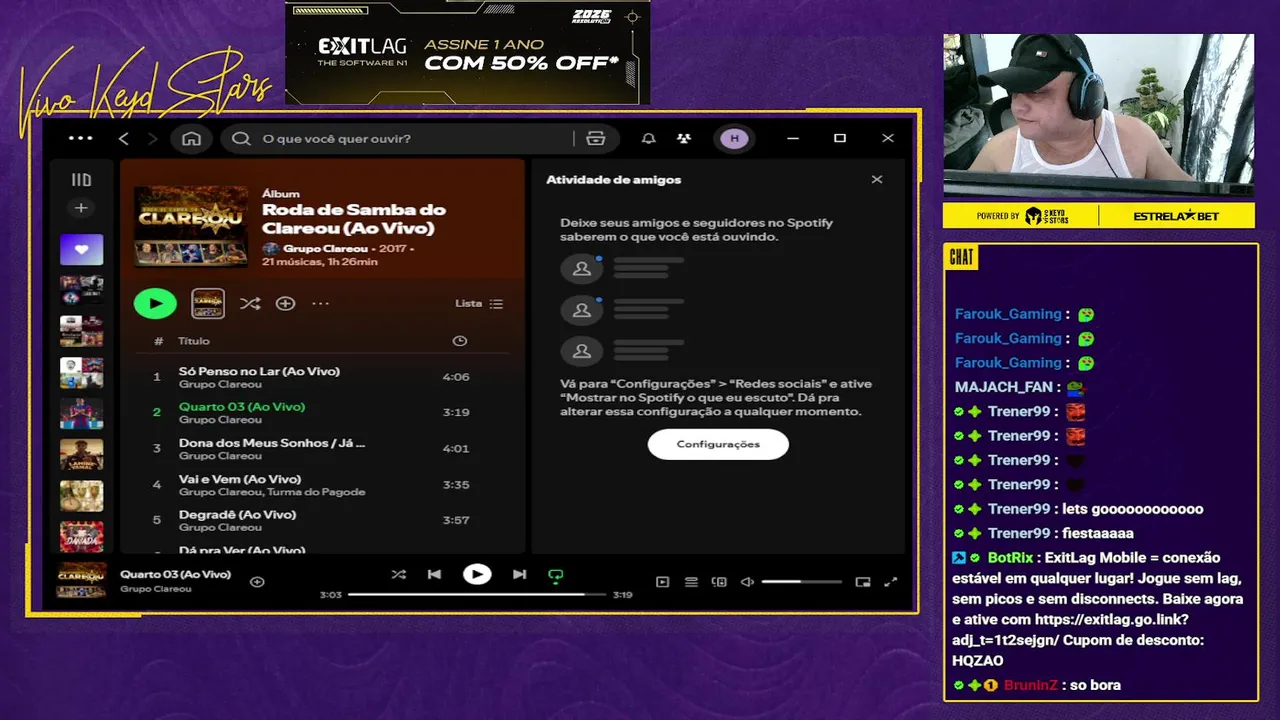This screenshot has height=720, width=1280.
Task: Go forward with the right arrow
Action: 152,139
